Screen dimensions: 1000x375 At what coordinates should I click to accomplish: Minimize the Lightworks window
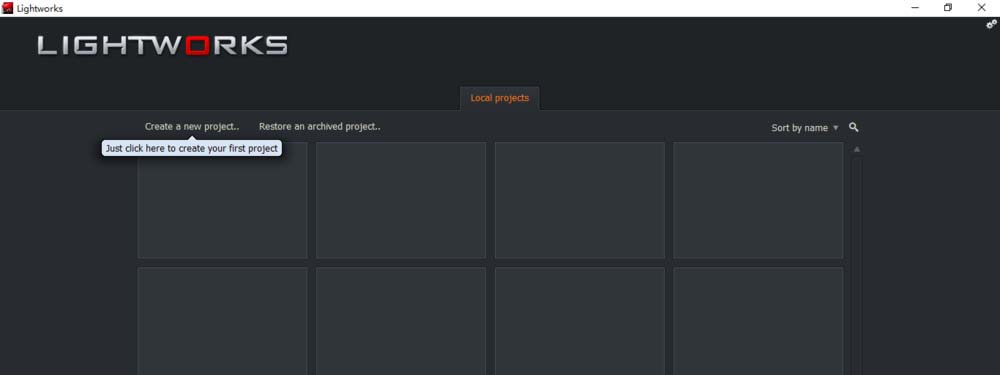point(915,8)
